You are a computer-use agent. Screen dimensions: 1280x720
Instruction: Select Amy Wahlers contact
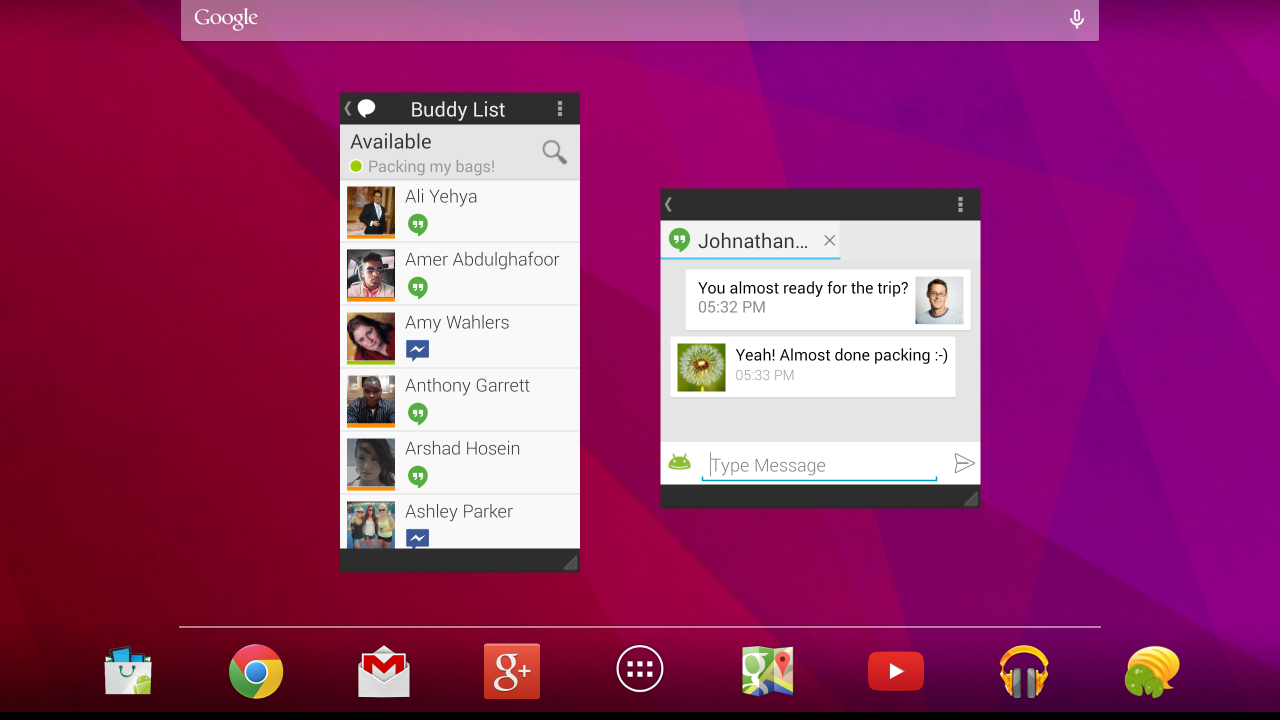(460, 337)
